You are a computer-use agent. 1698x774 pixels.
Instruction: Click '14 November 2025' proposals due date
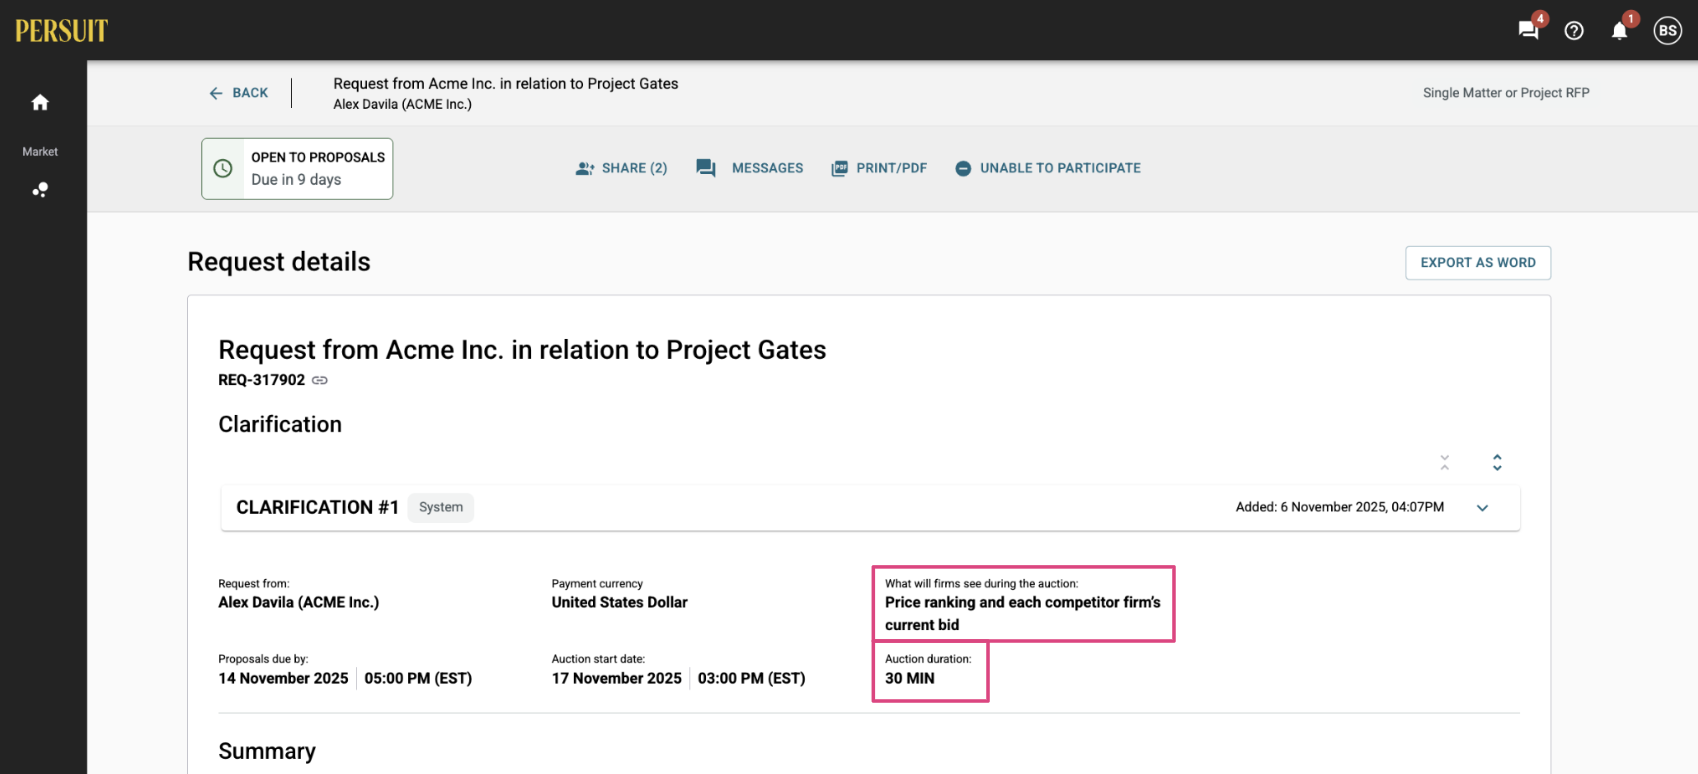(284, 678)
